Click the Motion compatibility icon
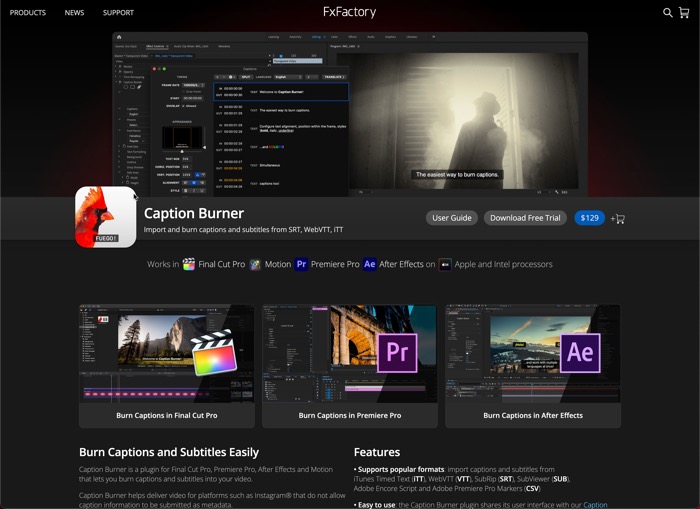The image size is (700, 509). click(255, 264)
